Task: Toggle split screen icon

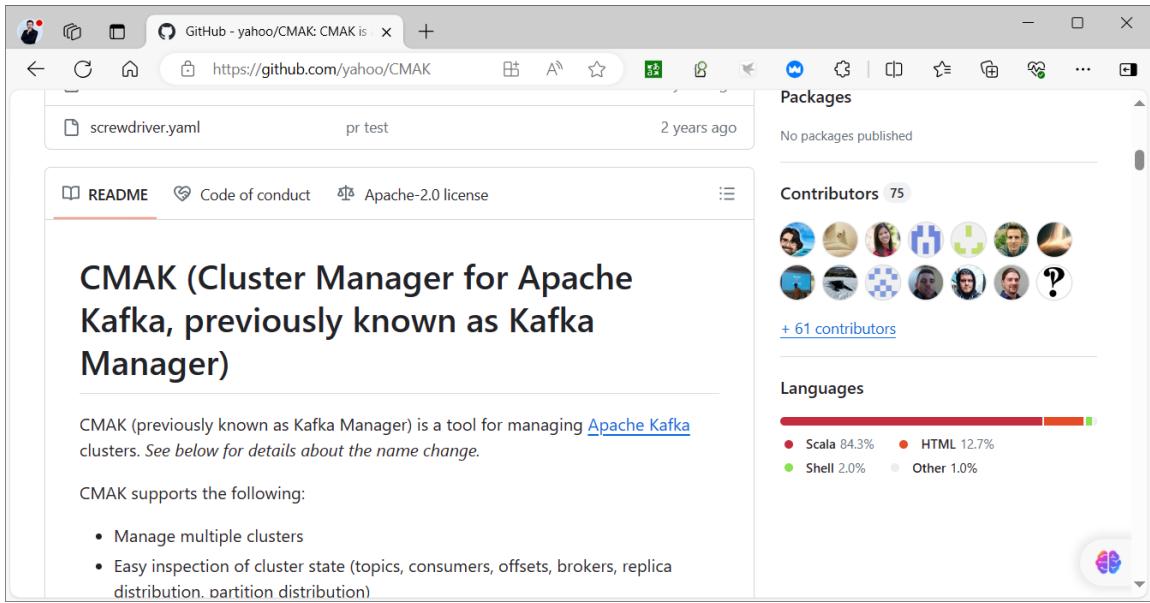Action: tap(893, 69)
